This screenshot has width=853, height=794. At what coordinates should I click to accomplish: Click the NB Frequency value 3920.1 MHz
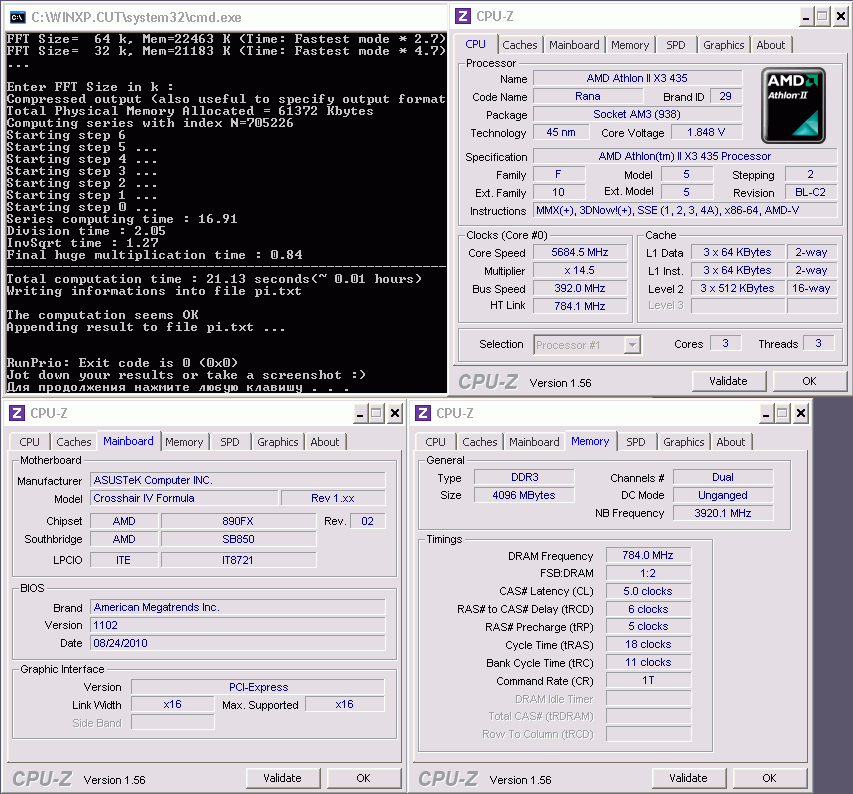(722, 513)
